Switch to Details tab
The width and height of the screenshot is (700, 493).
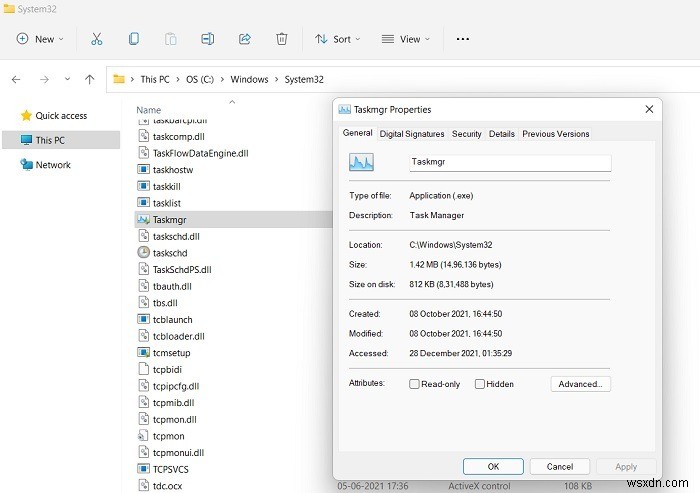(x=501, y=134)
